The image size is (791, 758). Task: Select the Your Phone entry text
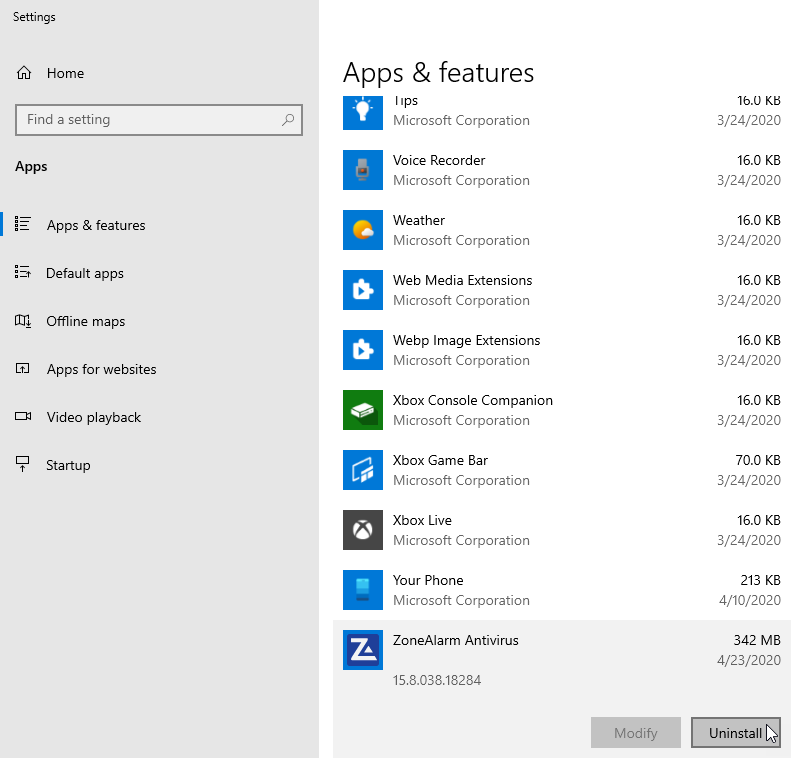point(428,580)
